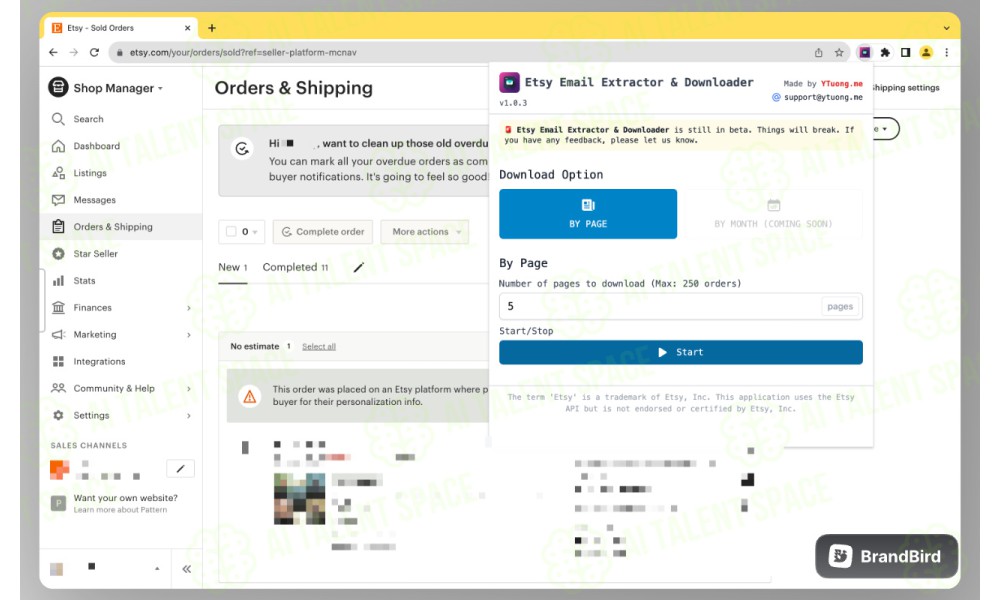Open the extensions puzzle icon
Viewport: 1000px width, 600px height.
(885, 52)
